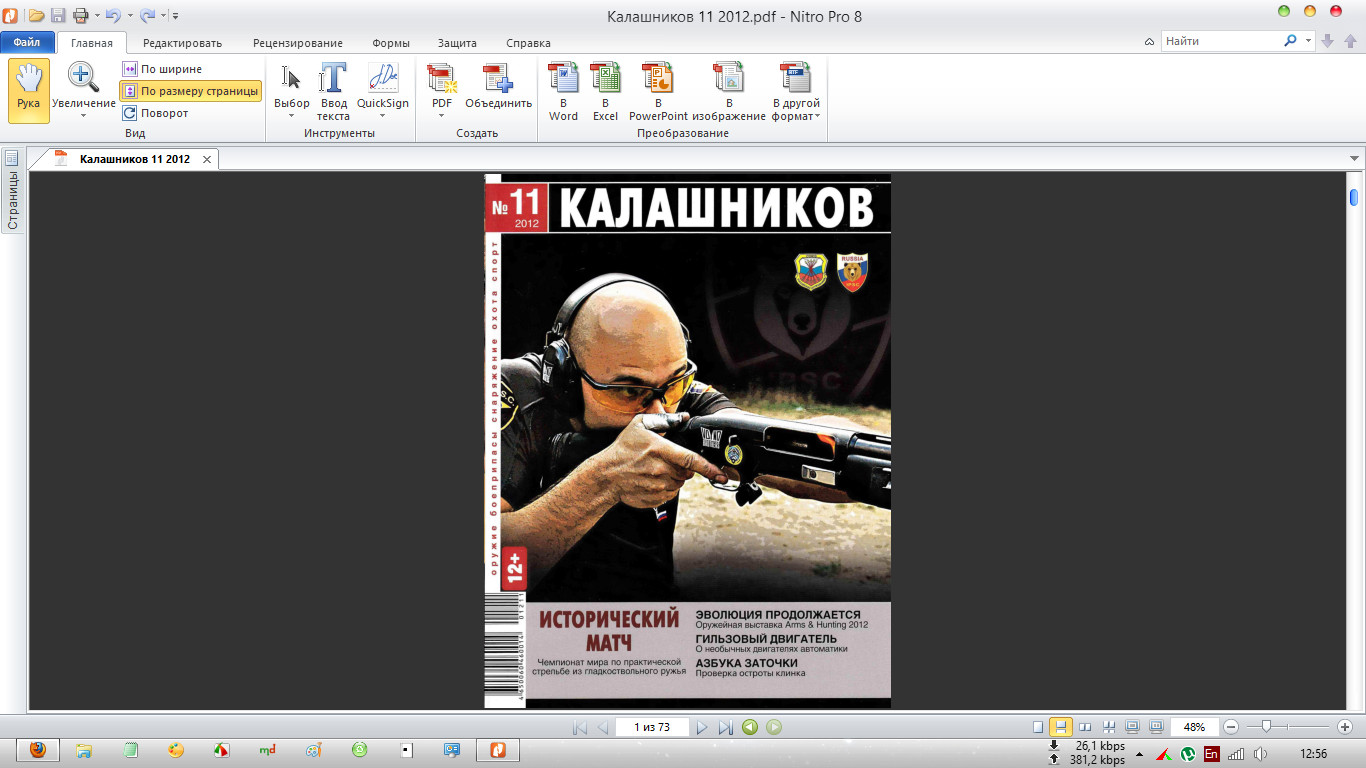Open the Формы ribbon tab
Viewport: 1366px width, 768px height.
[390, 43]
